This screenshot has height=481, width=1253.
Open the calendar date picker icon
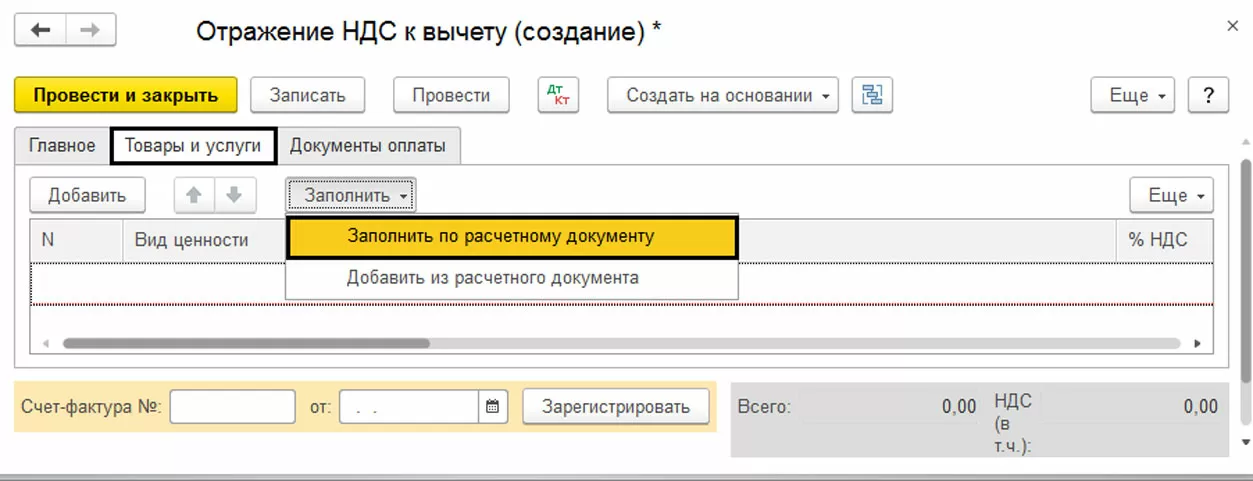pos(492,407)
